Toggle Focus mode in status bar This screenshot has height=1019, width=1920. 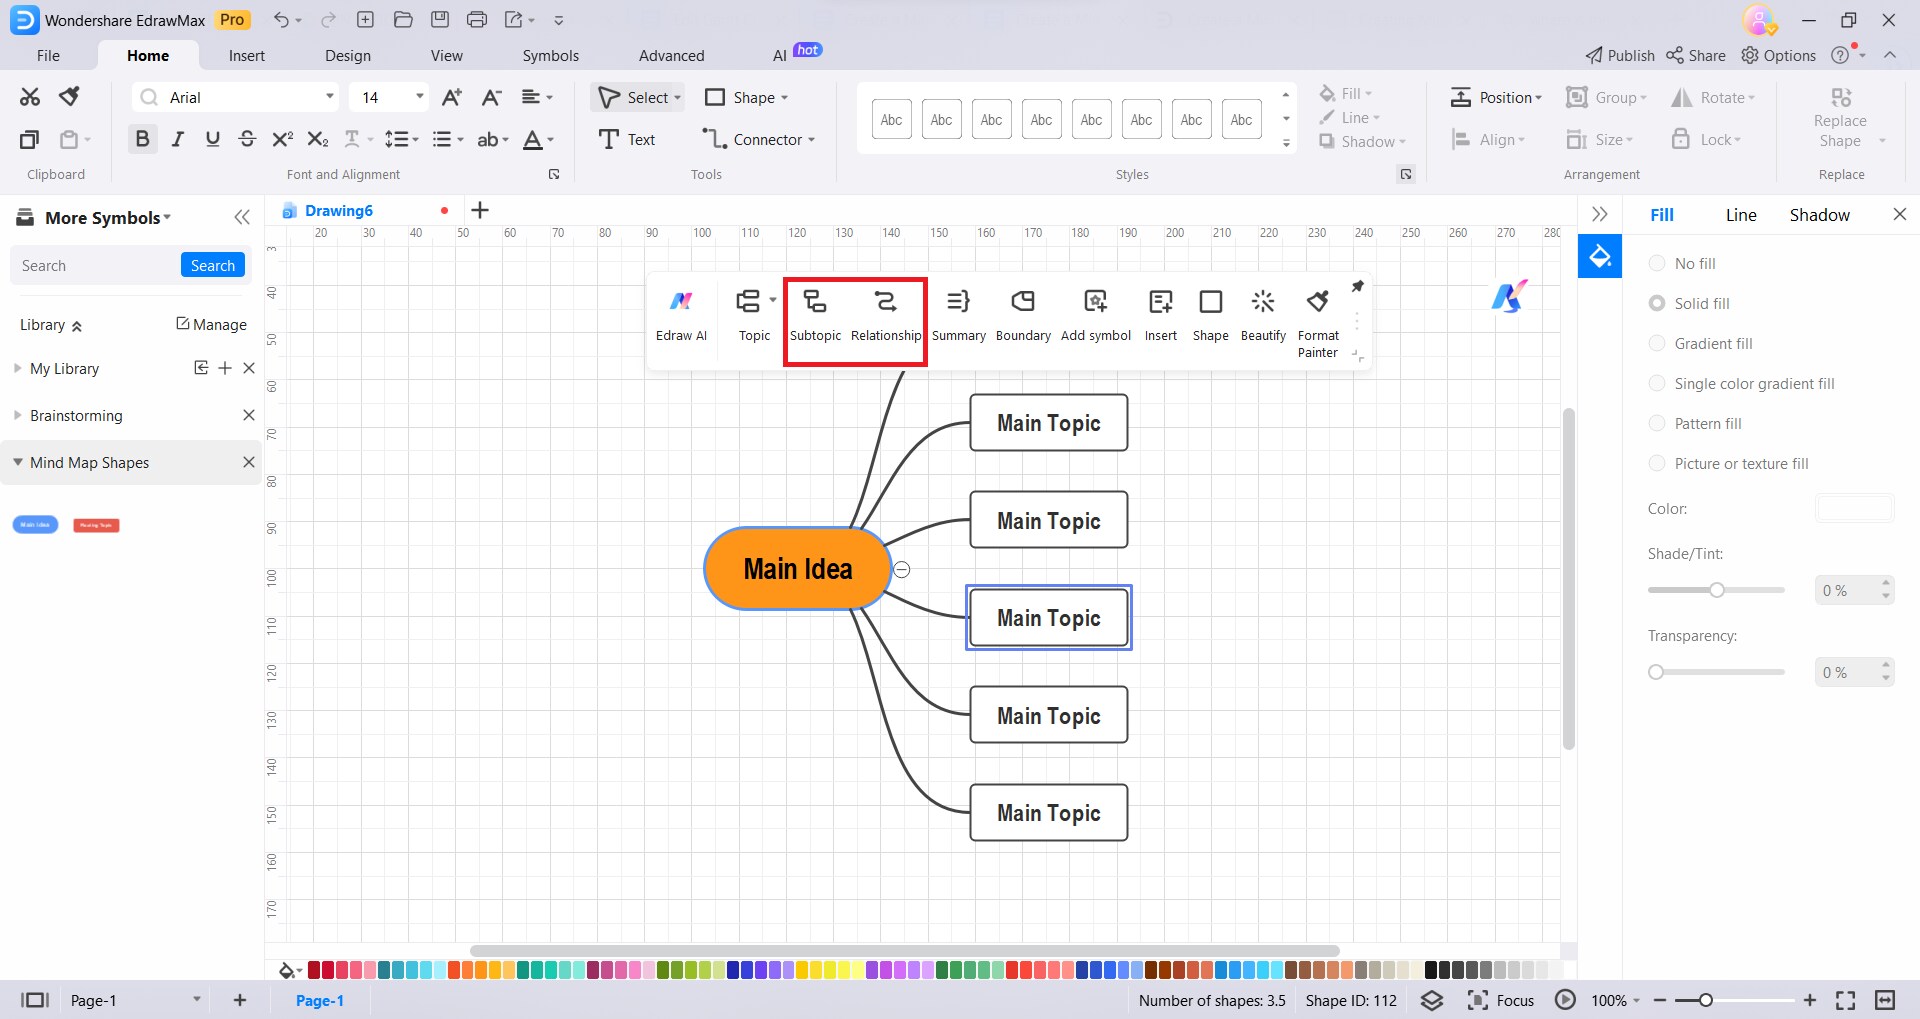[x=1501, y=1000]
